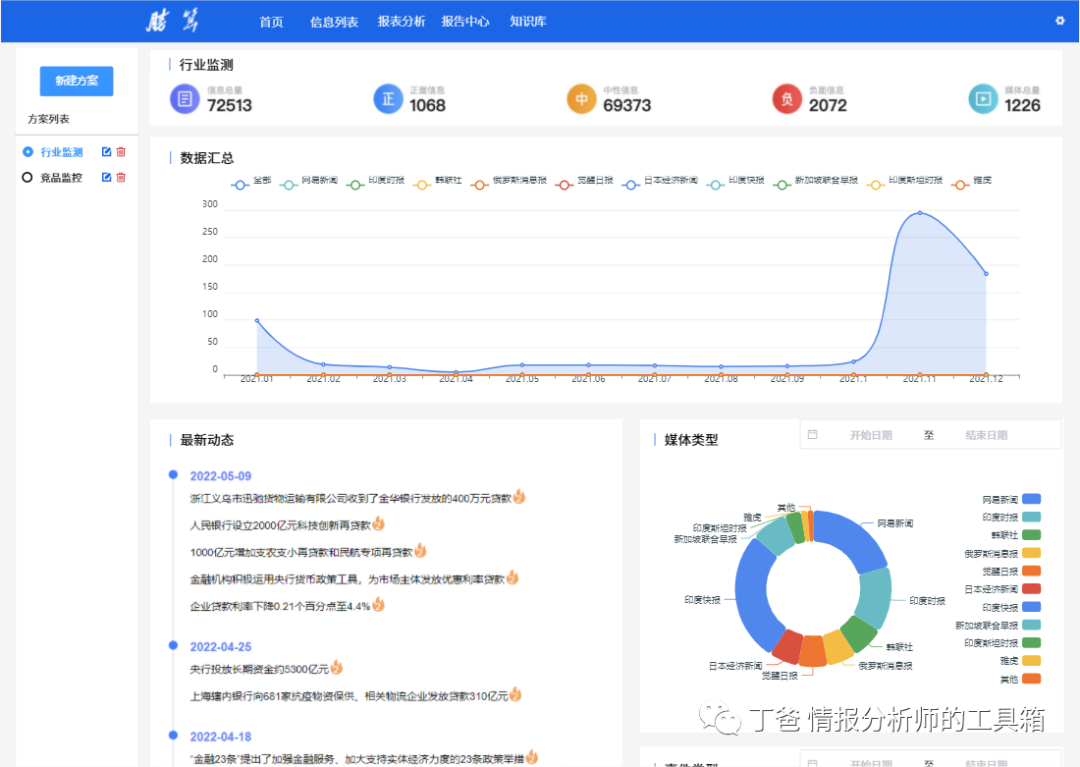Delete the 行业监测 scheme

click(x=121, y=151)
